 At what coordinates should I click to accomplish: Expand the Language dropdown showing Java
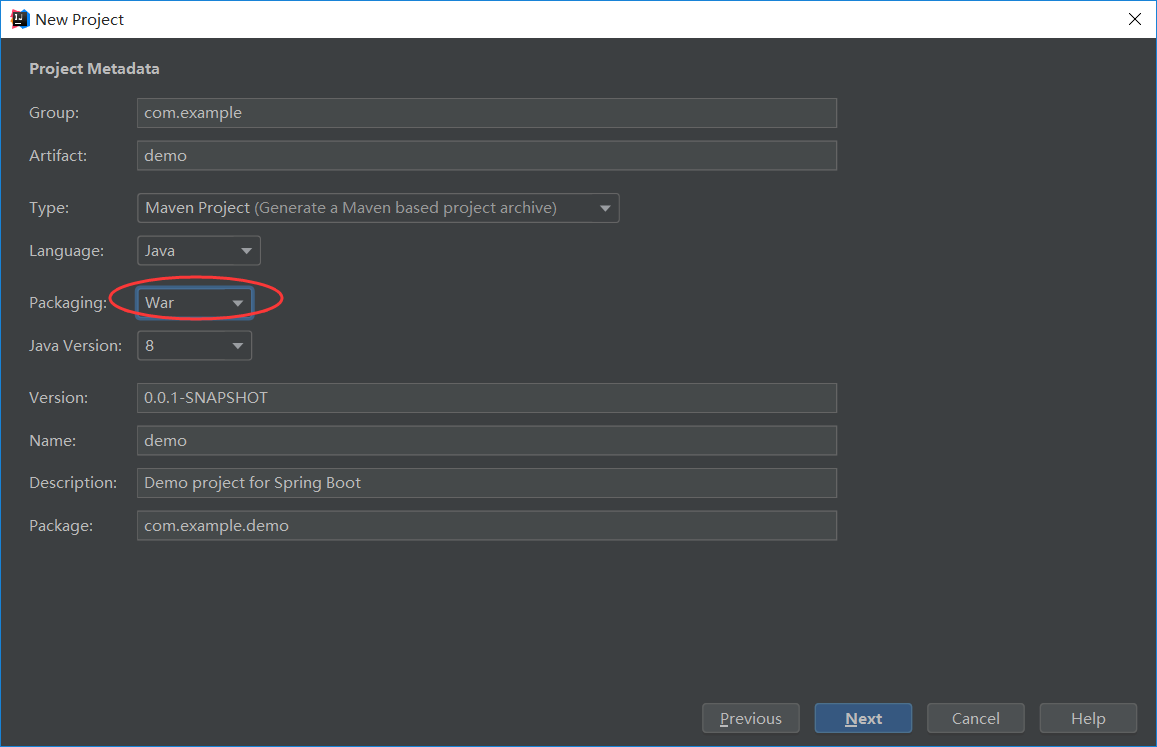pyautogui.click(x=198, y=251)
